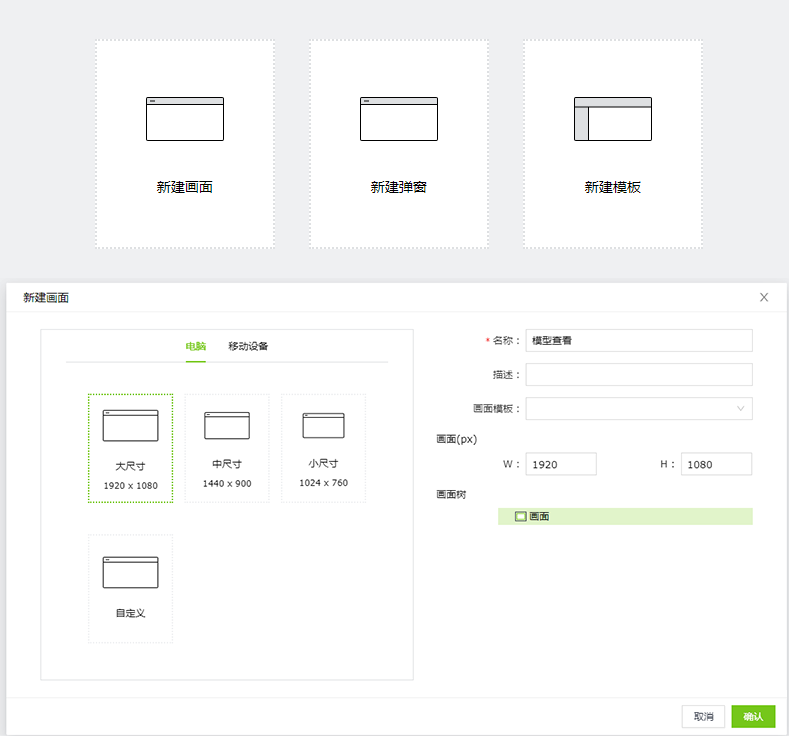Image resolution: width=789 pixels, height=736 pixels.
Task: Click the 画面模板 dropdown arrow
Action: click(741, 408)
